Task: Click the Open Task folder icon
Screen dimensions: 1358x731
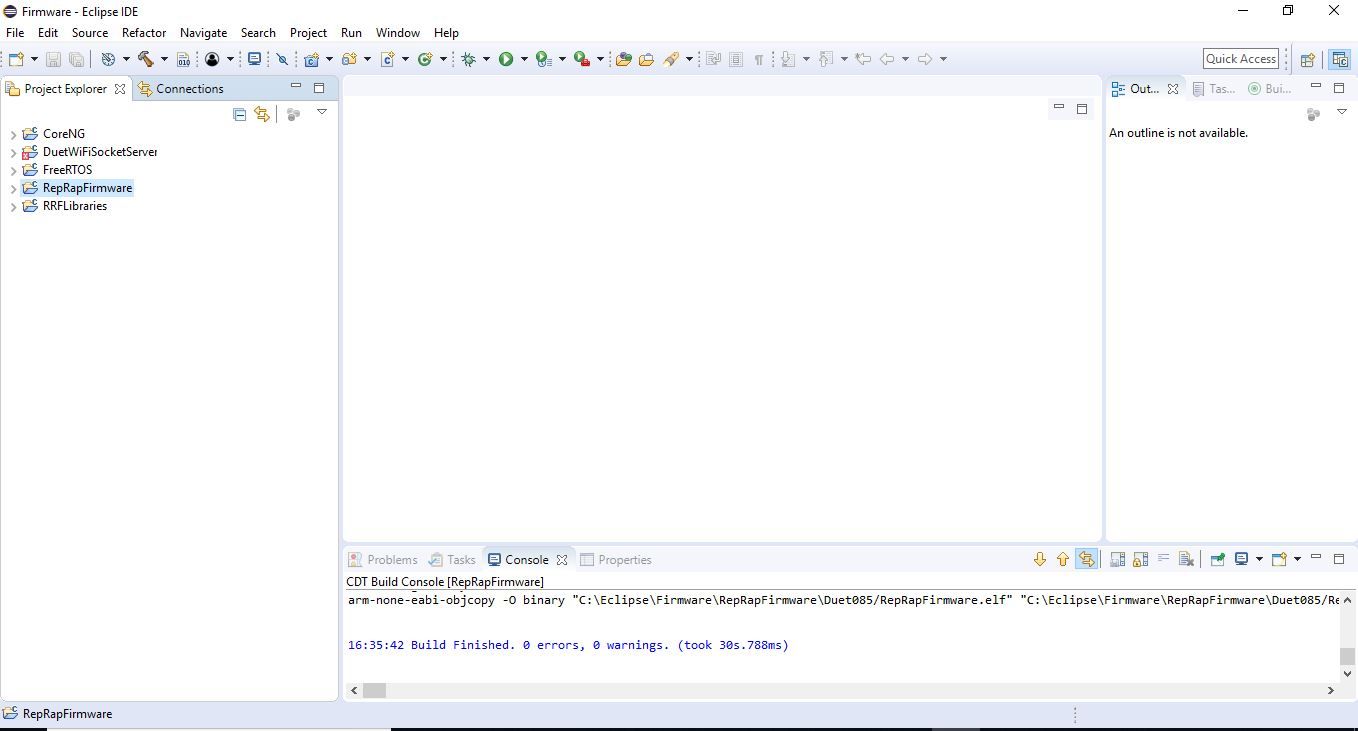Action: [x=646, y=59]
